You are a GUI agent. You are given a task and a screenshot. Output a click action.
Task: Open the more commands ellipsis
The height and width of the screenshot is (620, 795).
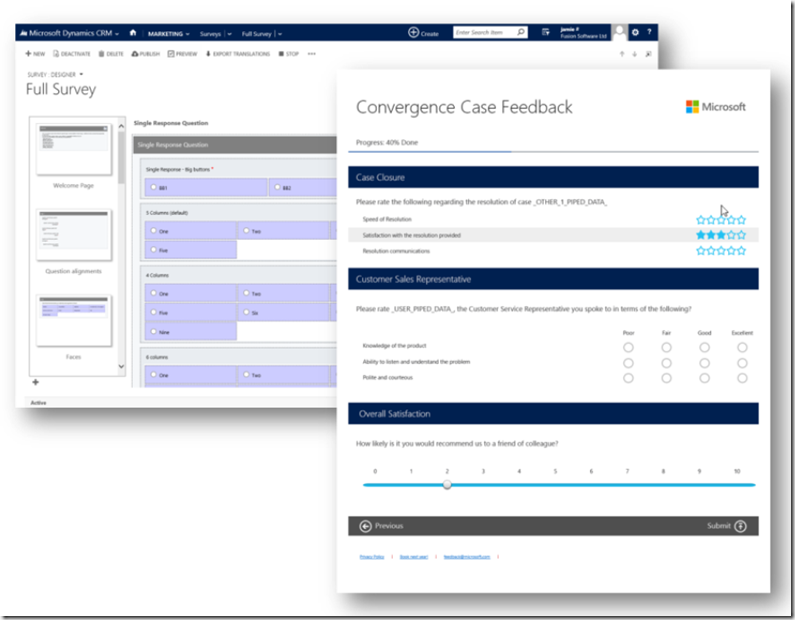click(311, 54)
